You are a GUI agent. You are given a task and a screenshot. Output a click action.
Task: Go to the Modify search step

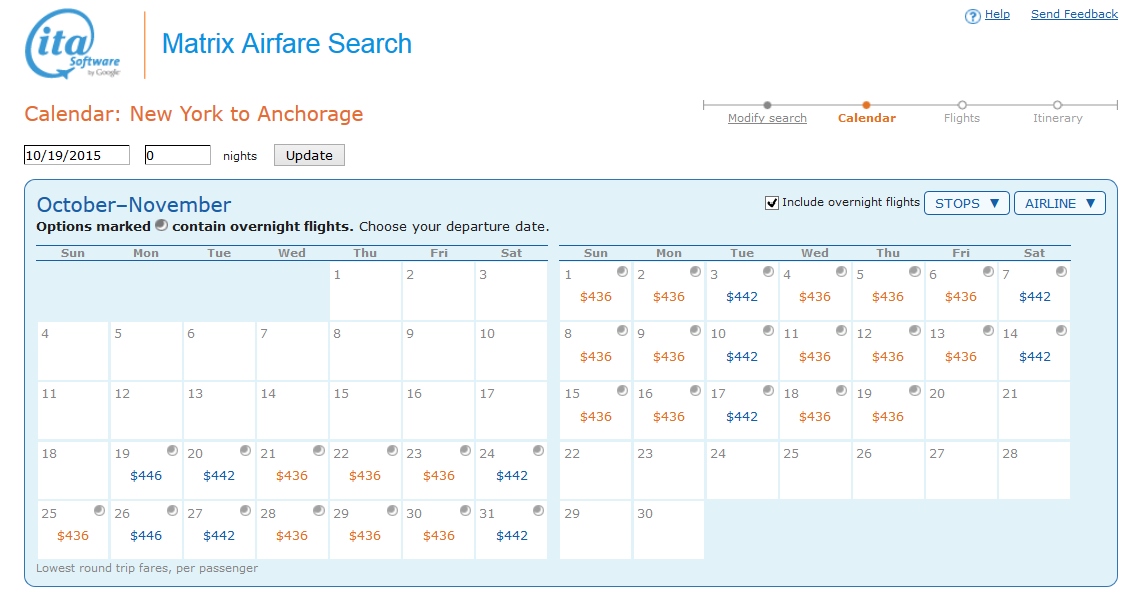(x=767, y=118)
